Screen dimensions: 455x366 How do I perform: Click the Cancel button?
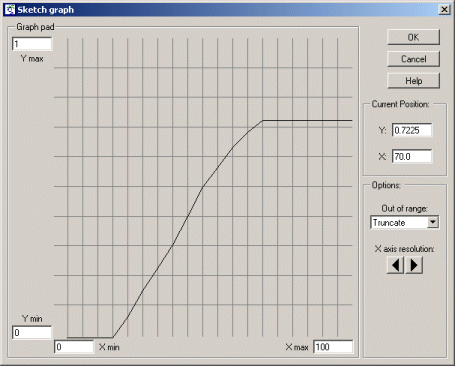pos(413,59)
